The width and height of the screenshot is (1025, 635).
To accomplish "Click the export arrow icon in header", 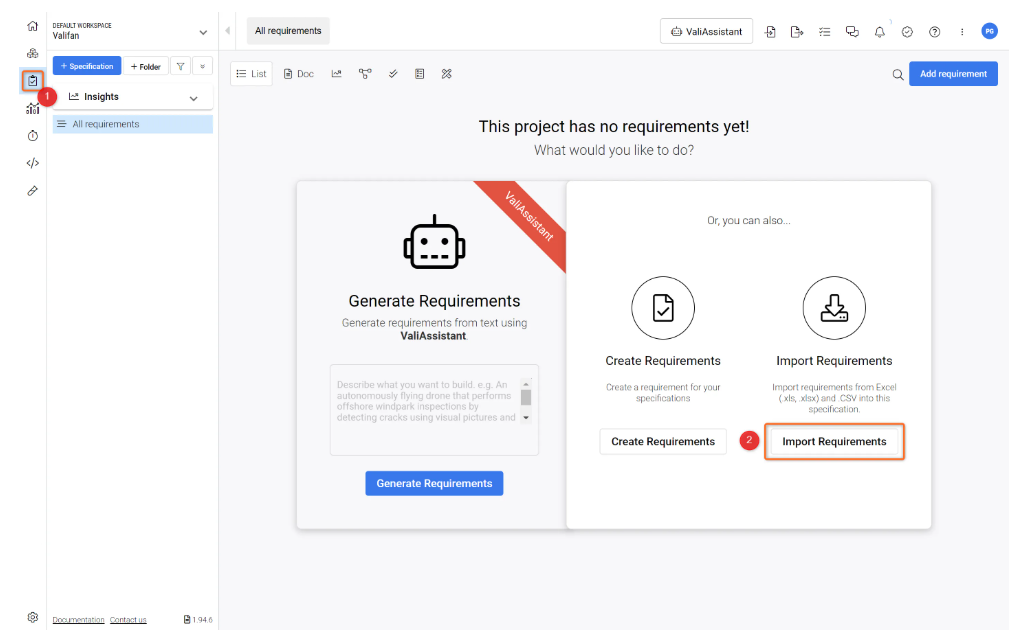I will tap(796, 31).
